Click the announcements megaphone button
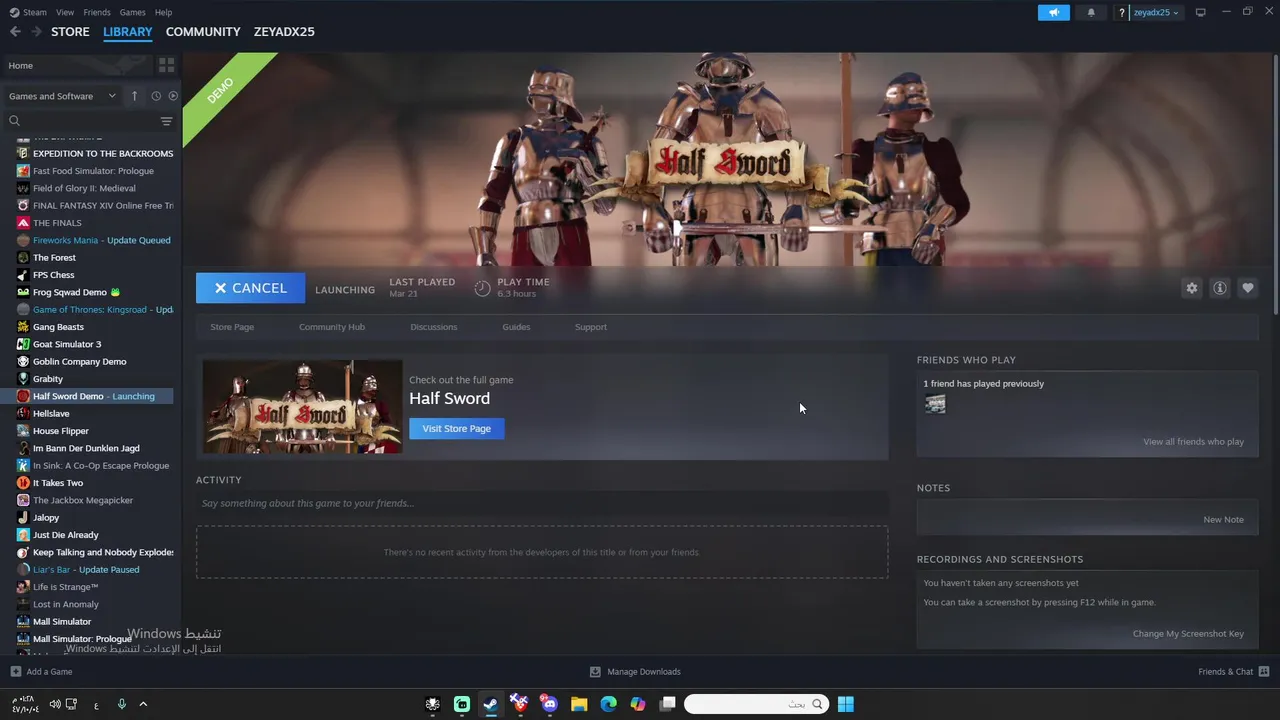The image size is (1280, 720). [x=1054, y=12]
